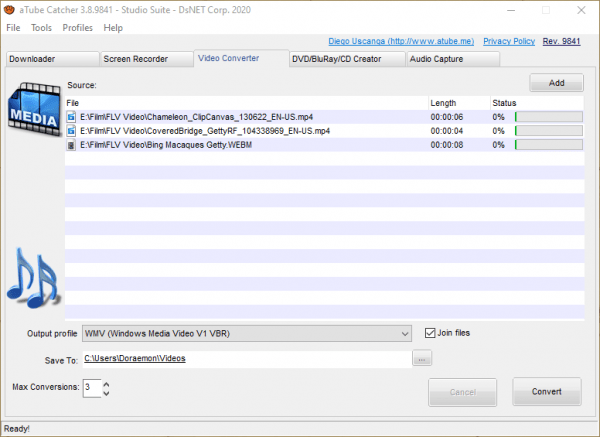Open the Help menu

113,28
